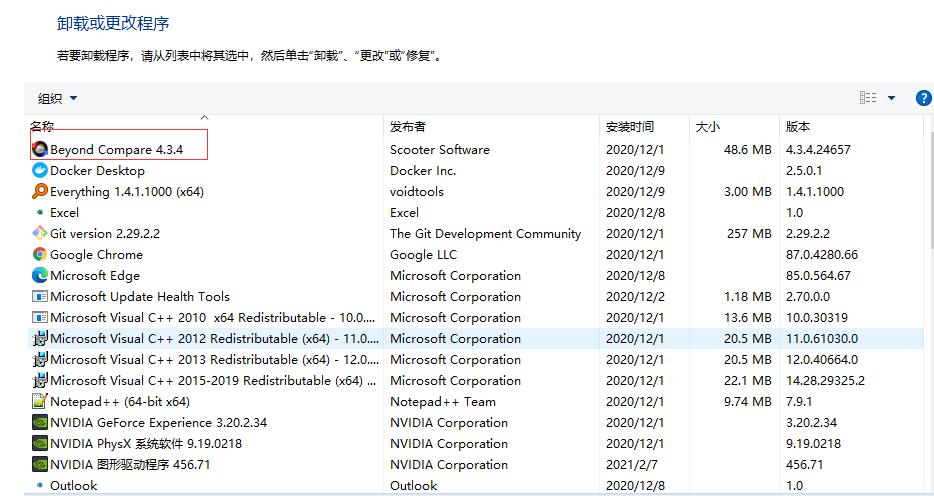The height and width of the screenshot is (496, 934).
Task: Sort the list by 名称 column
Action: point(42,126)
